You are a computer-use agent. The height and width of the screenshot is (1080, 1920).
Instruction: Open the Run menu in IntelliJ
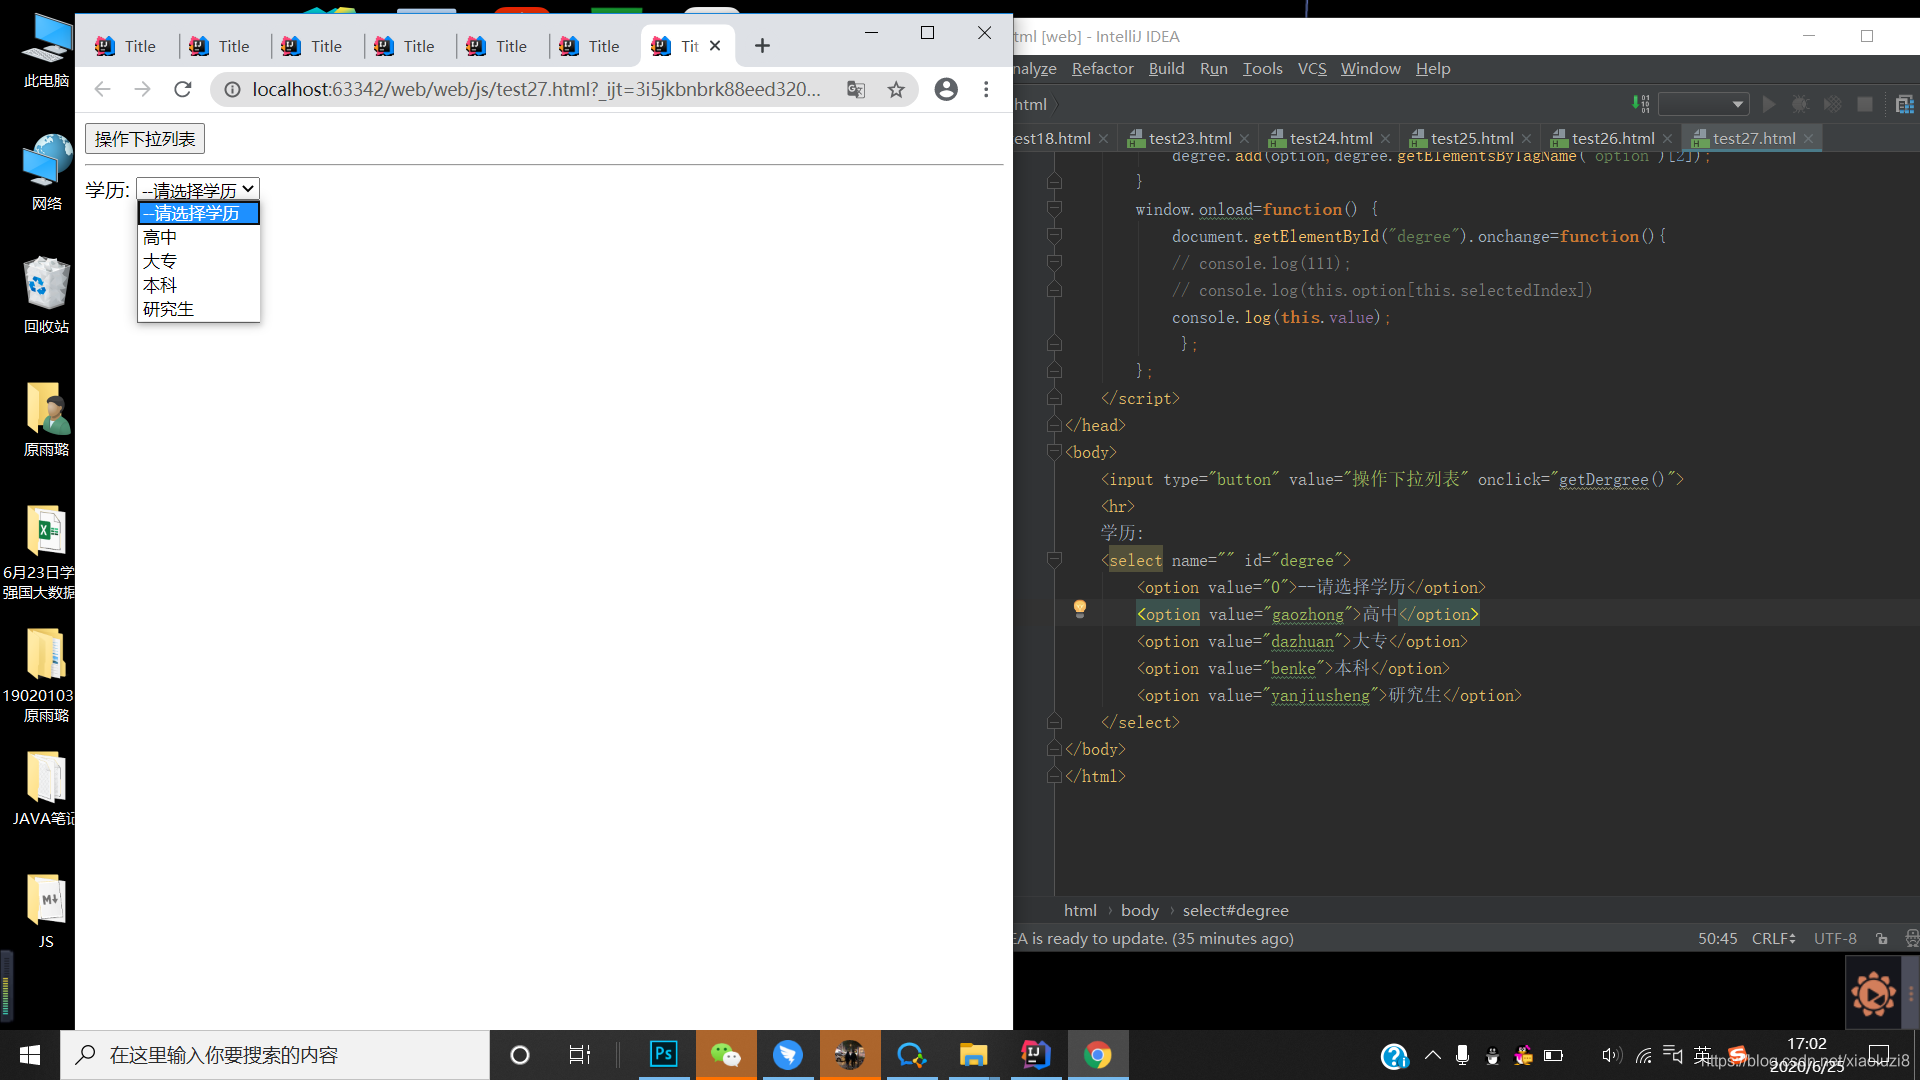pyautogui.click(x=1213, y=69)
